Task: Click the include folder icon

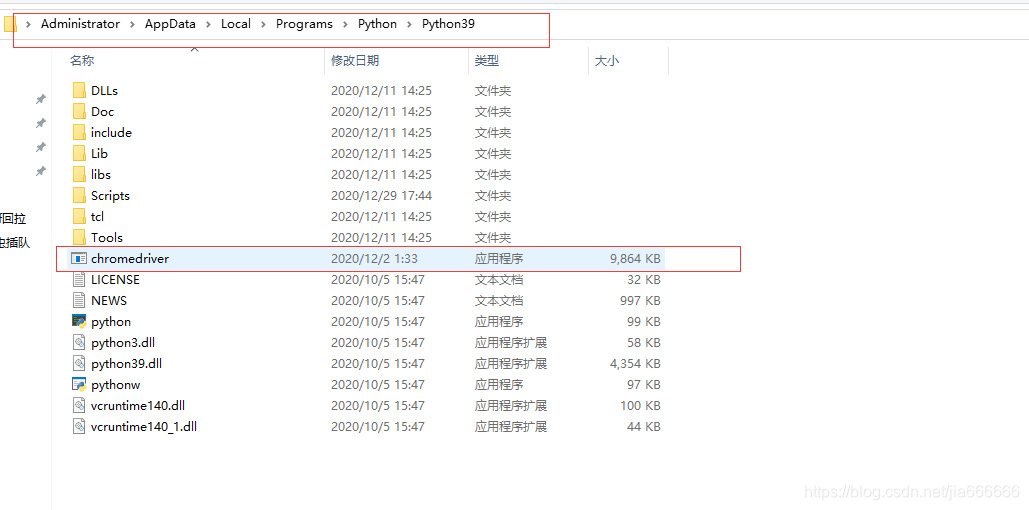Action: [79, 133]
